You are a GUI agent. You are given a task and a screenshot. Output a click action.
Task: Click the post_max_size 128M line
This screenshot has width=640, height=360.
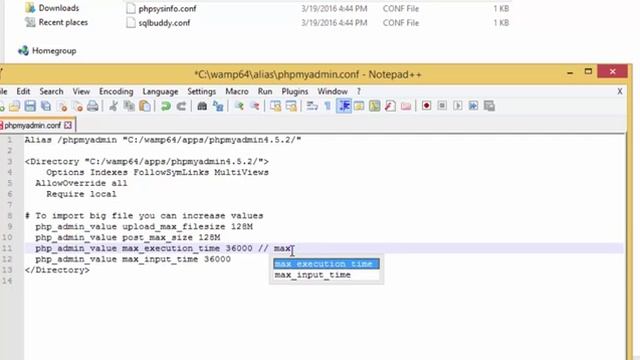(128, 238)
